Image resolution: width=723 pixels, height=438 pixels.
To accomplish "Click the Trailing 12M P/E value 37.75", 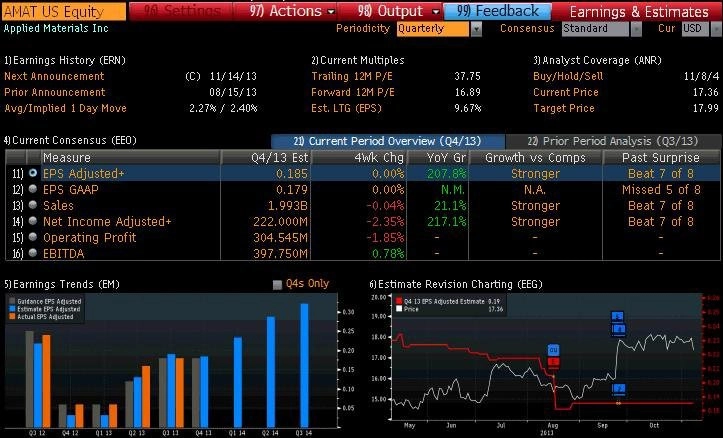I will tap(468, 76).
